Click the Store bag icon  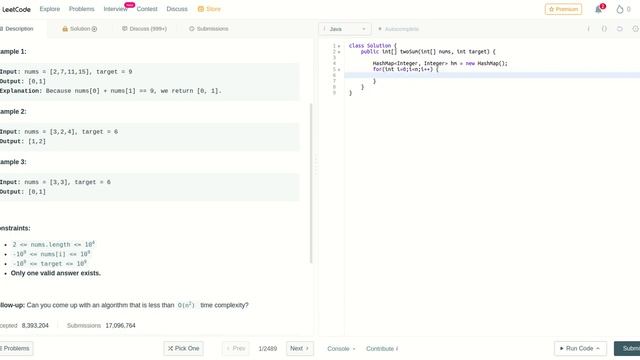point(200,9)
